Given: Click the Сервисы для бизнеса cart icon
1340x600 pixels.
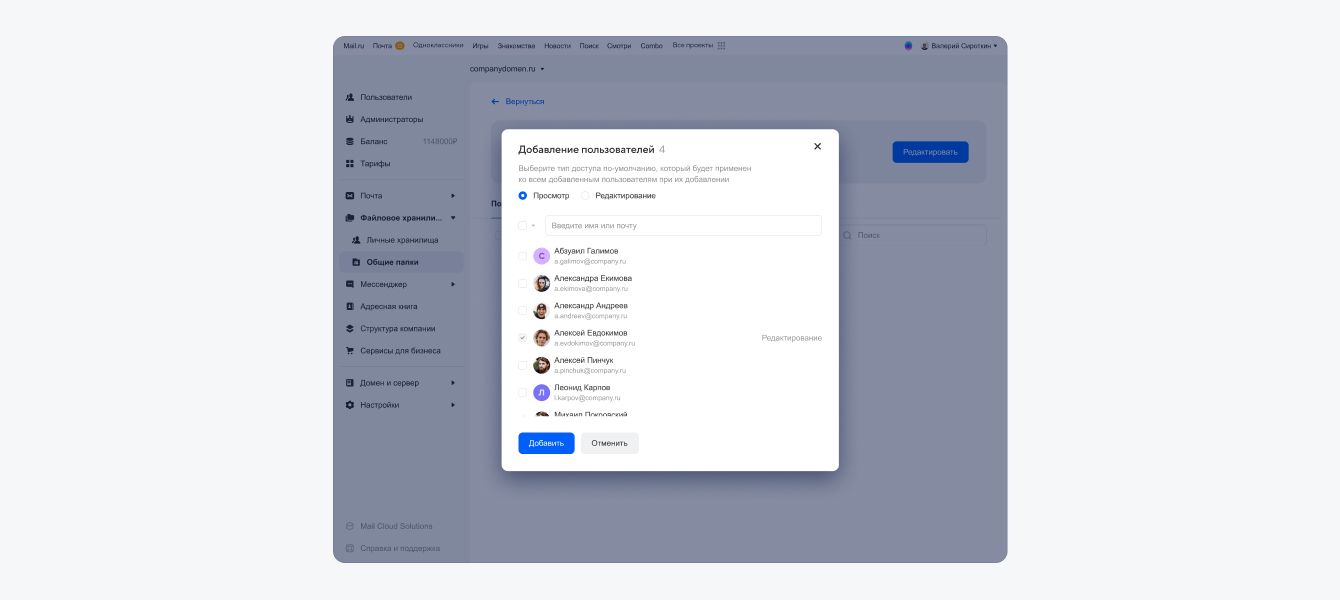Looking at the screenshot, I should [350, 350].
